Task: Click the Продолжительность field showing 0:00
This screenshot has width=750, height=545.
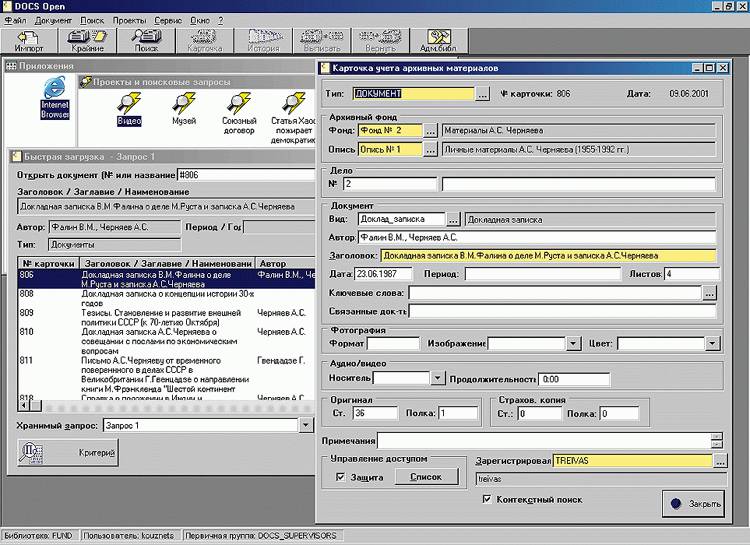Action: tap(574, 379)
